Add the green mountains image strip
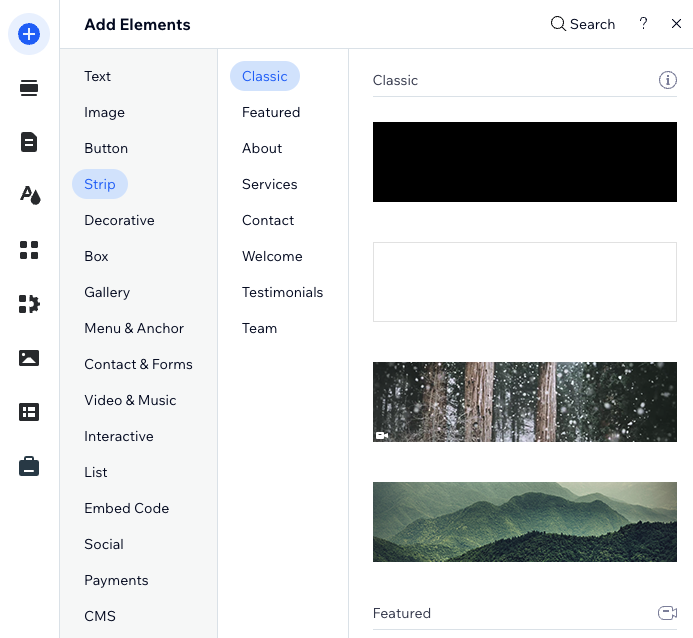Image resolution: width=693 pixels, height=638 pixels. click(x=525, y=522)
